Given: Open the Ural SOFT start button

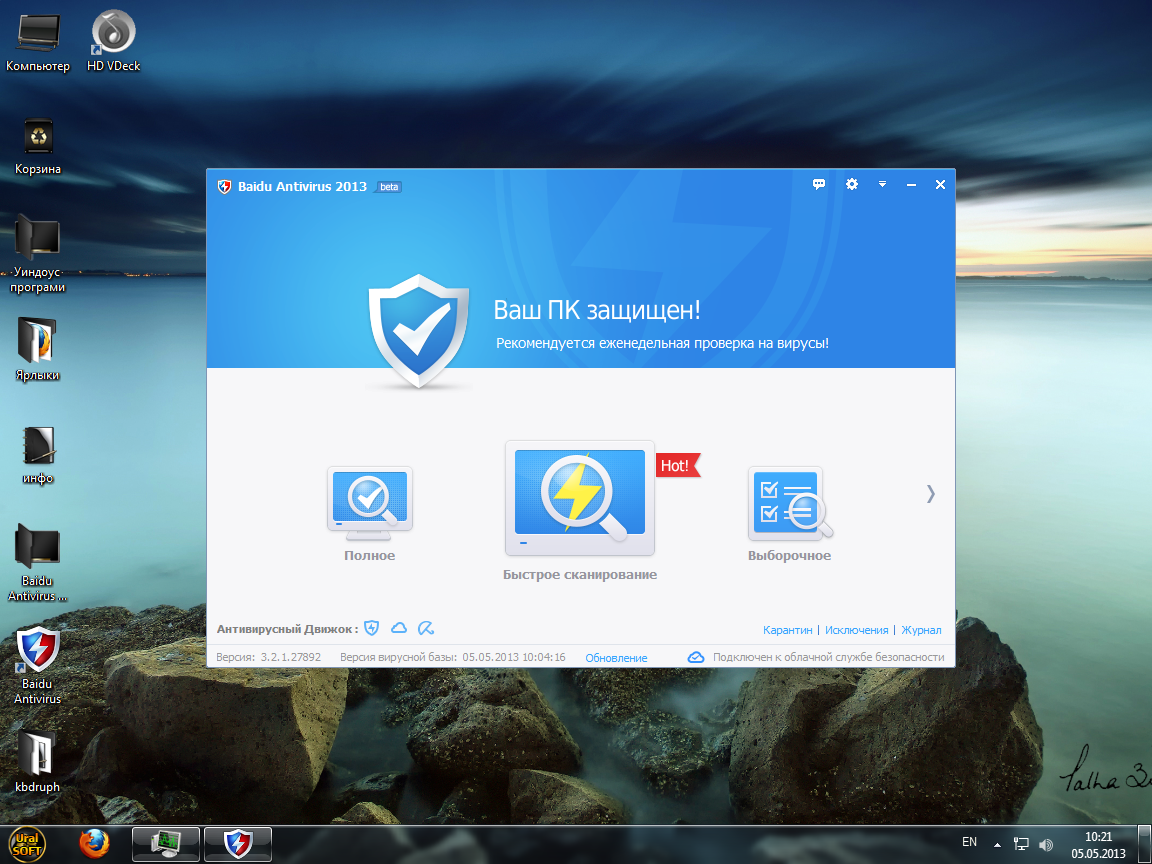Looking at the screenshot, I should (x=27, y=844).
